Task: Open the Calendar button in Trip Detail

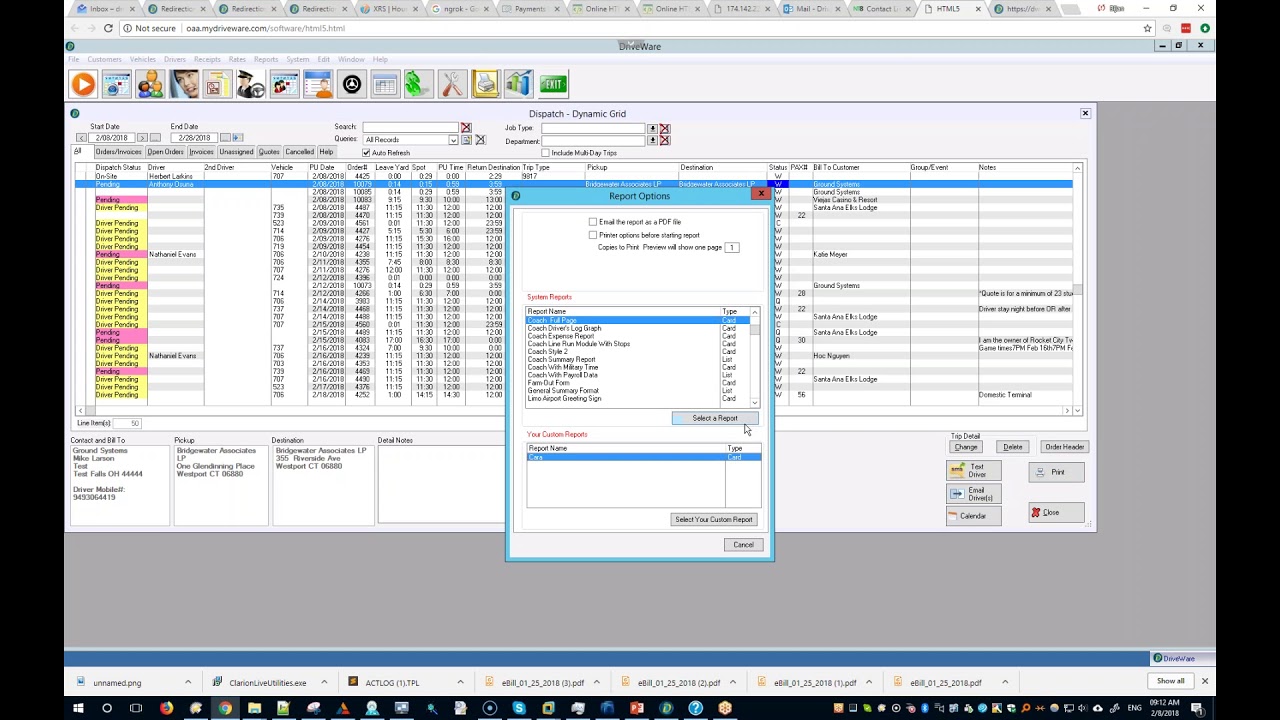Action: [x=972, y=516]
